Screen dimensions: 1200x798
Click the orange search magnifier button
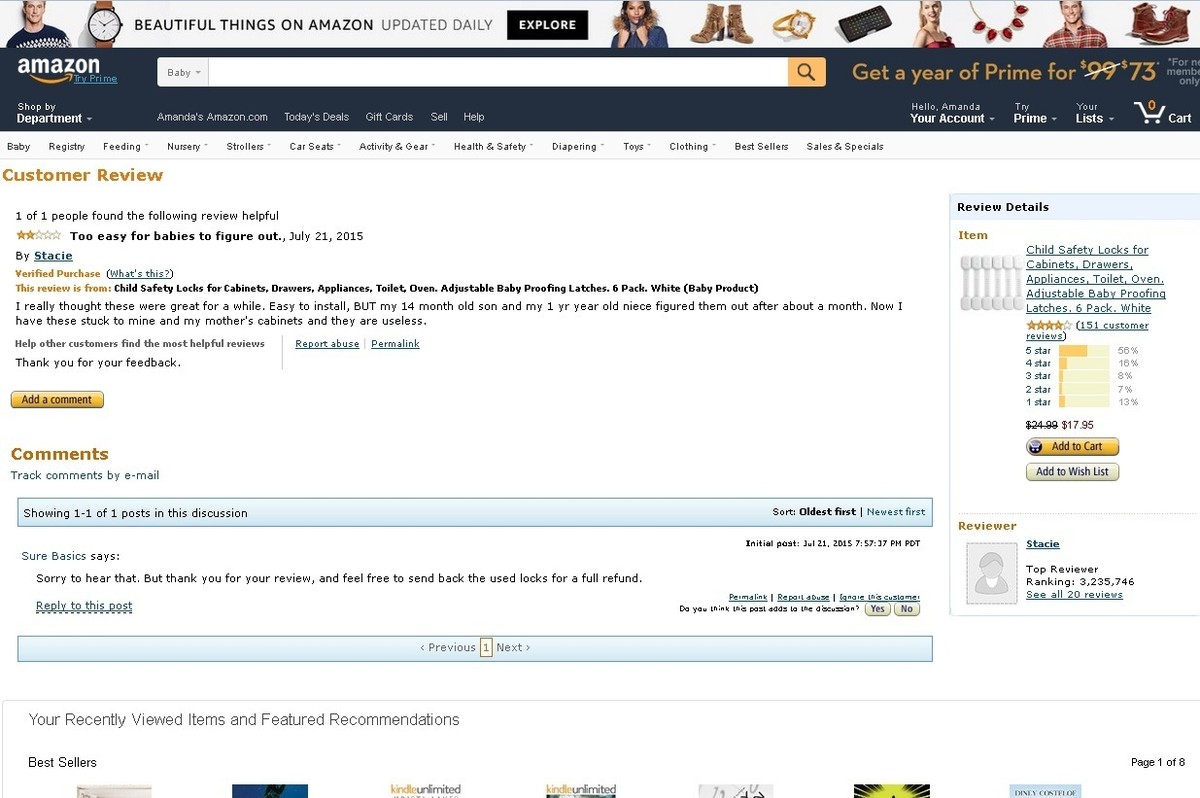click(806, 72)
